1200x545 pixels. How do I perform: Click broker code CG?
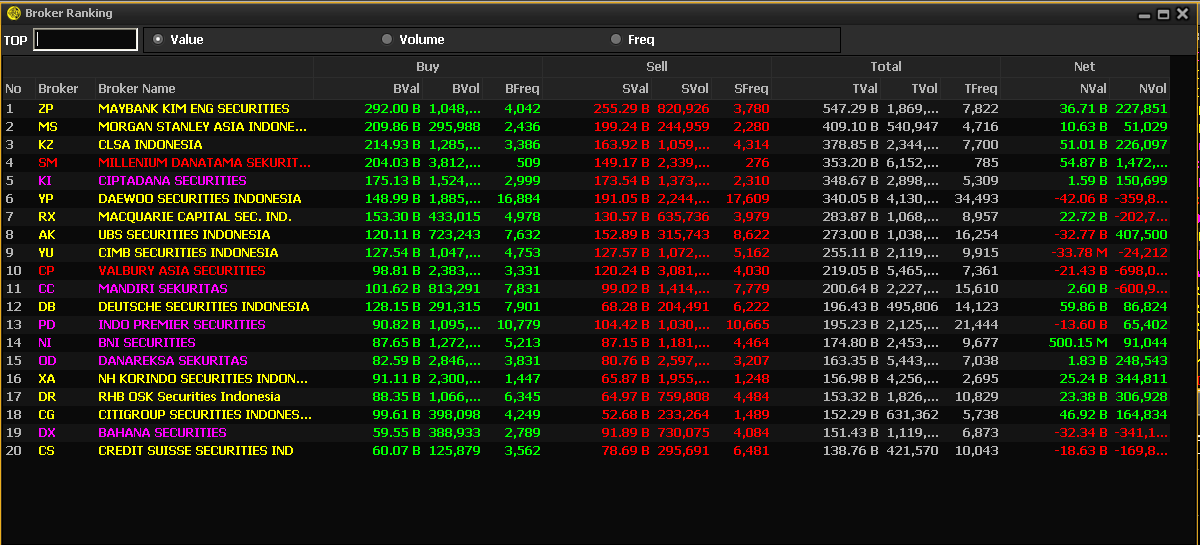[46, 414]
